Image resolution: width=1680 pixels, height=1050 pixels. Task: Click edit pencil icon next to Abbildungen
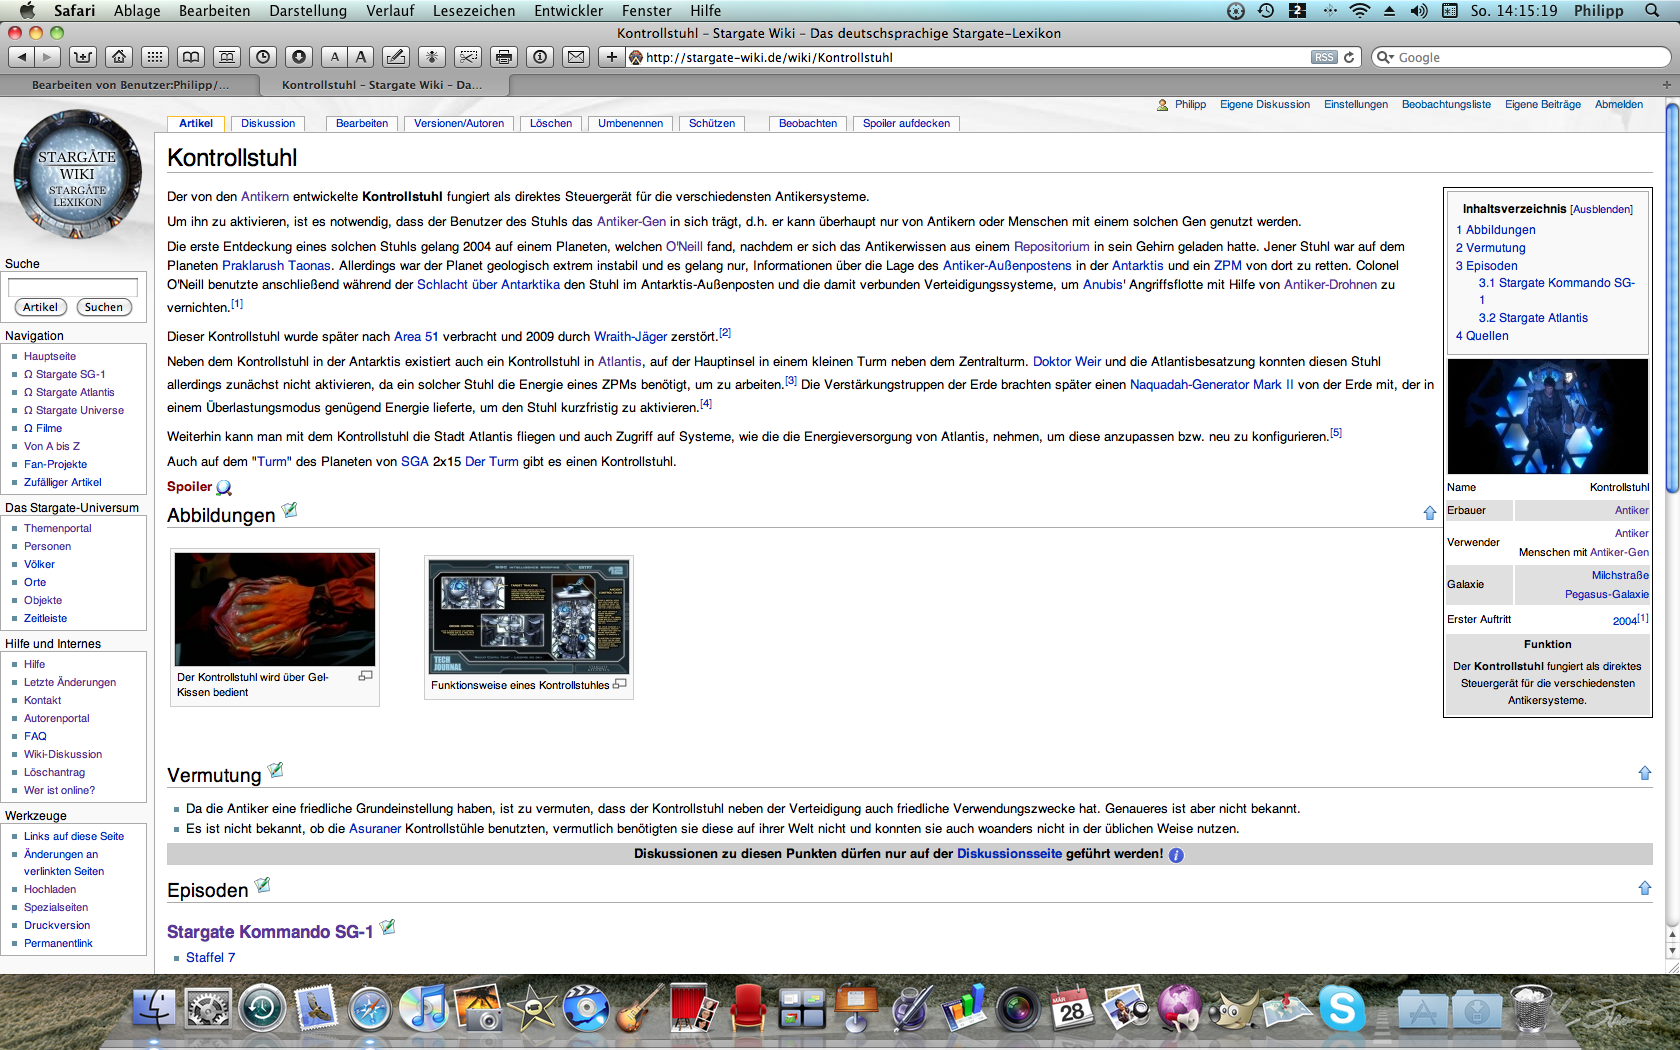pos(290,510)
